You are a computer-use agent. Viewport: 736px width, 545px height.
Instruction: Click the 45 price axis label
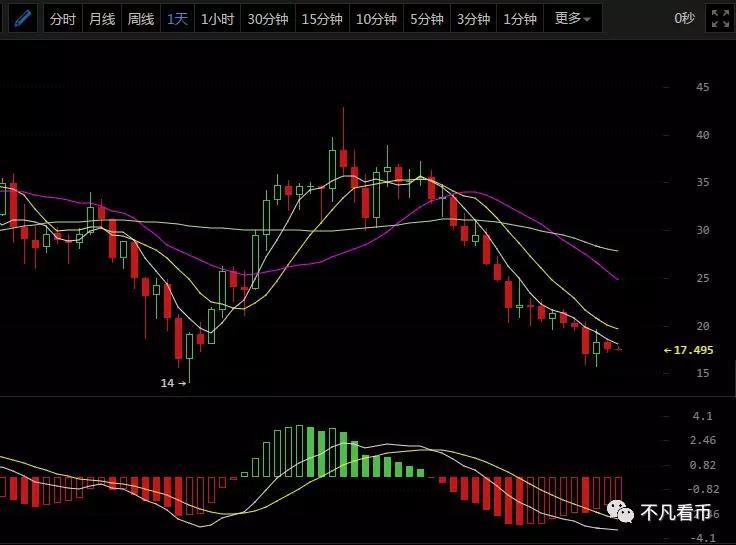coord(703,87)
